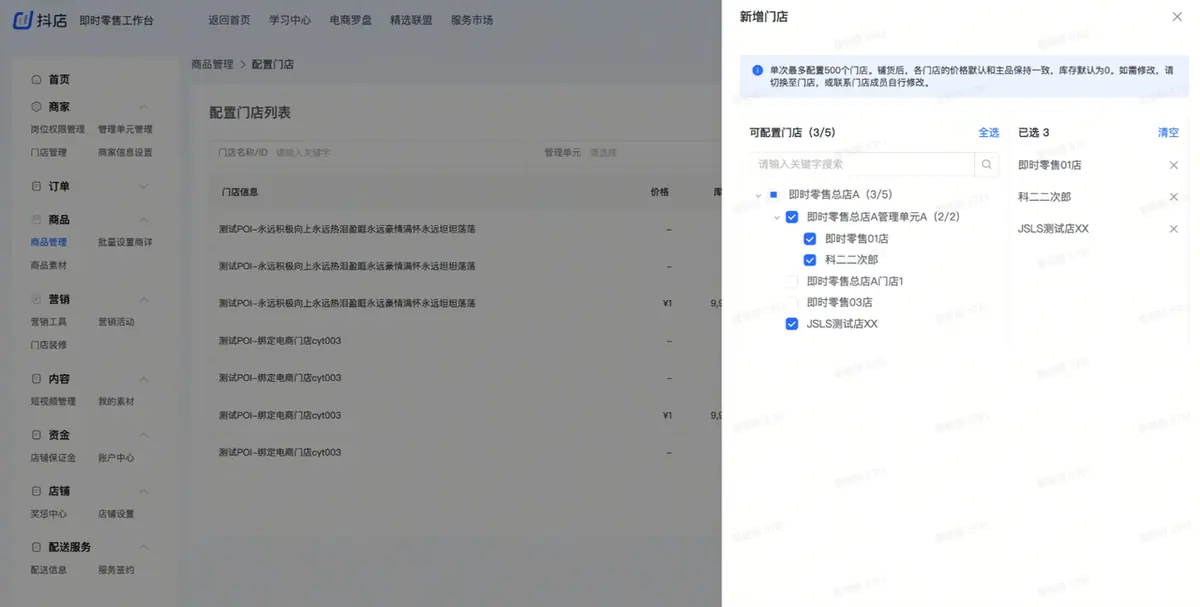
Task: Expand the 订单 sidebar section
Action: (143, 186)
